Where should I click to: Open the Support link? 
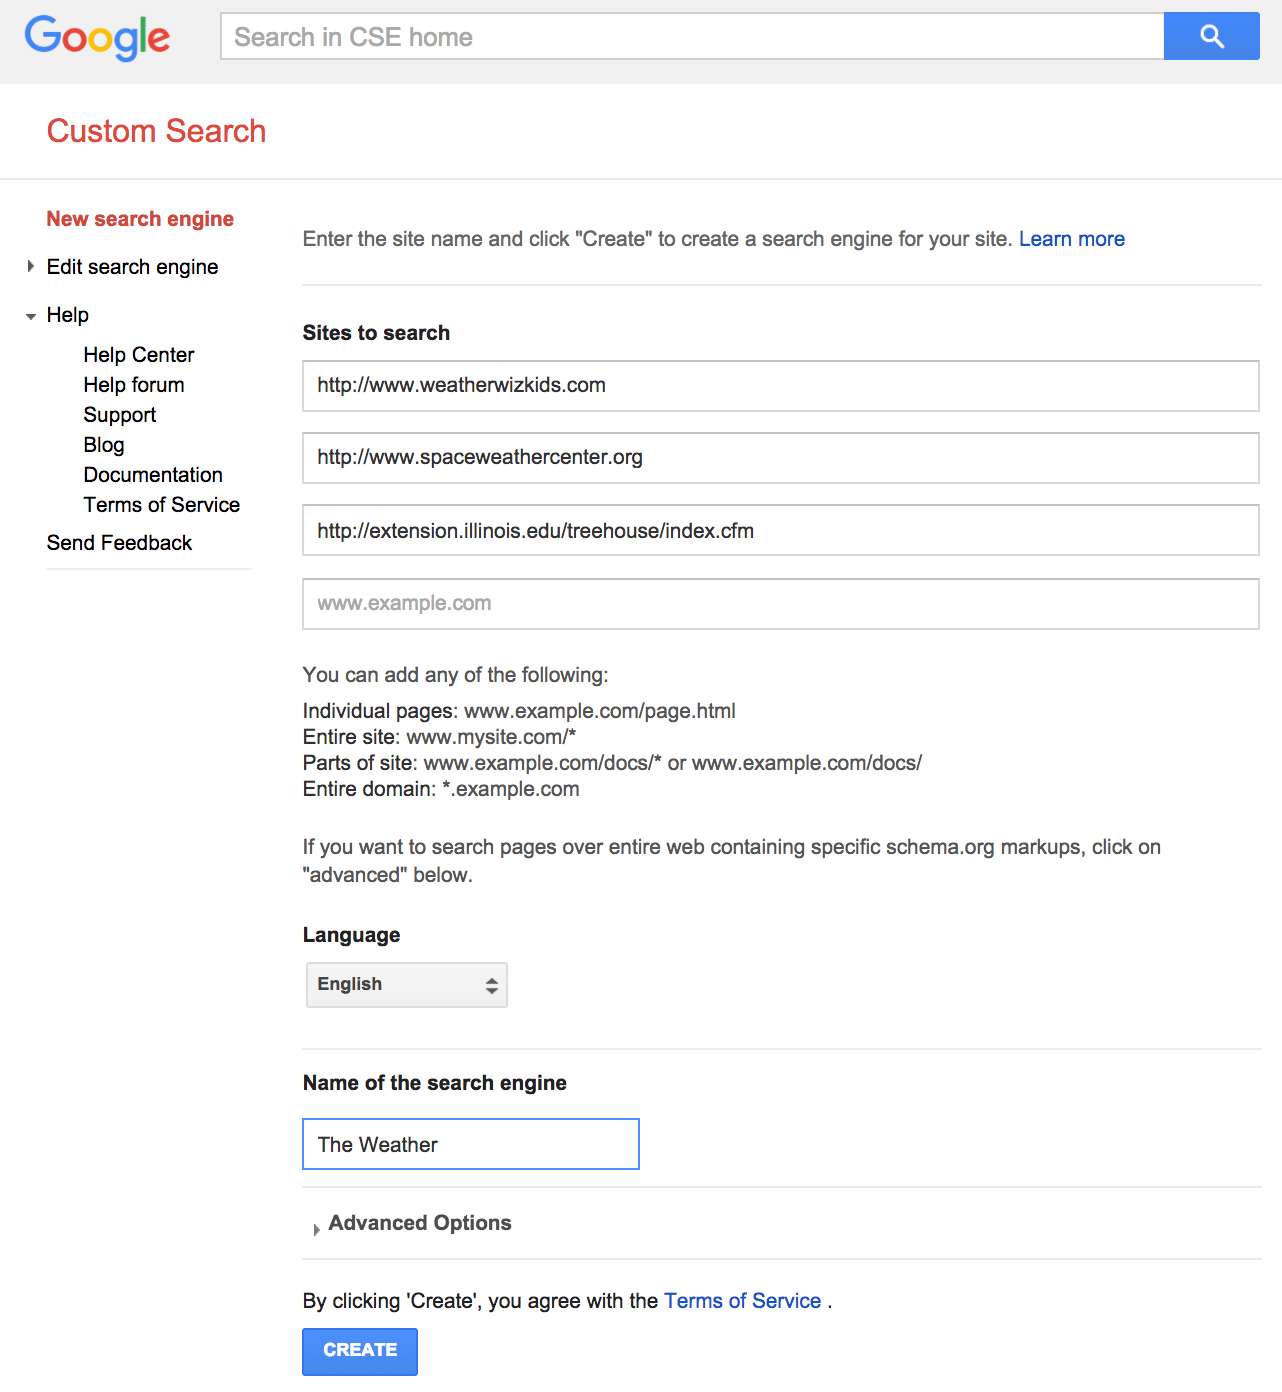pos(119,414)
